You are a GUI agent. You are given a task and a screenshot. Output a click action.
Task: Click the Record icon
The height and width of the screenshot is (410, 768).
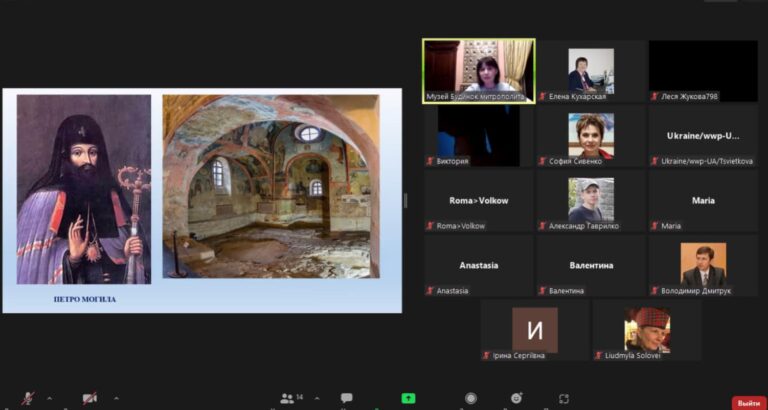[x=471, y=398]
